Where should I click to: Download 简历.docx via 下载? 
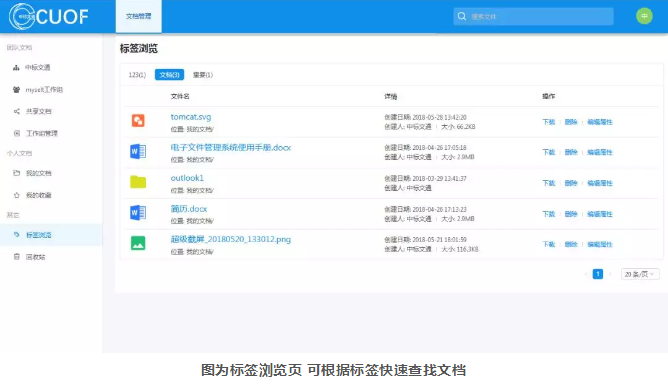click(549, 214)
